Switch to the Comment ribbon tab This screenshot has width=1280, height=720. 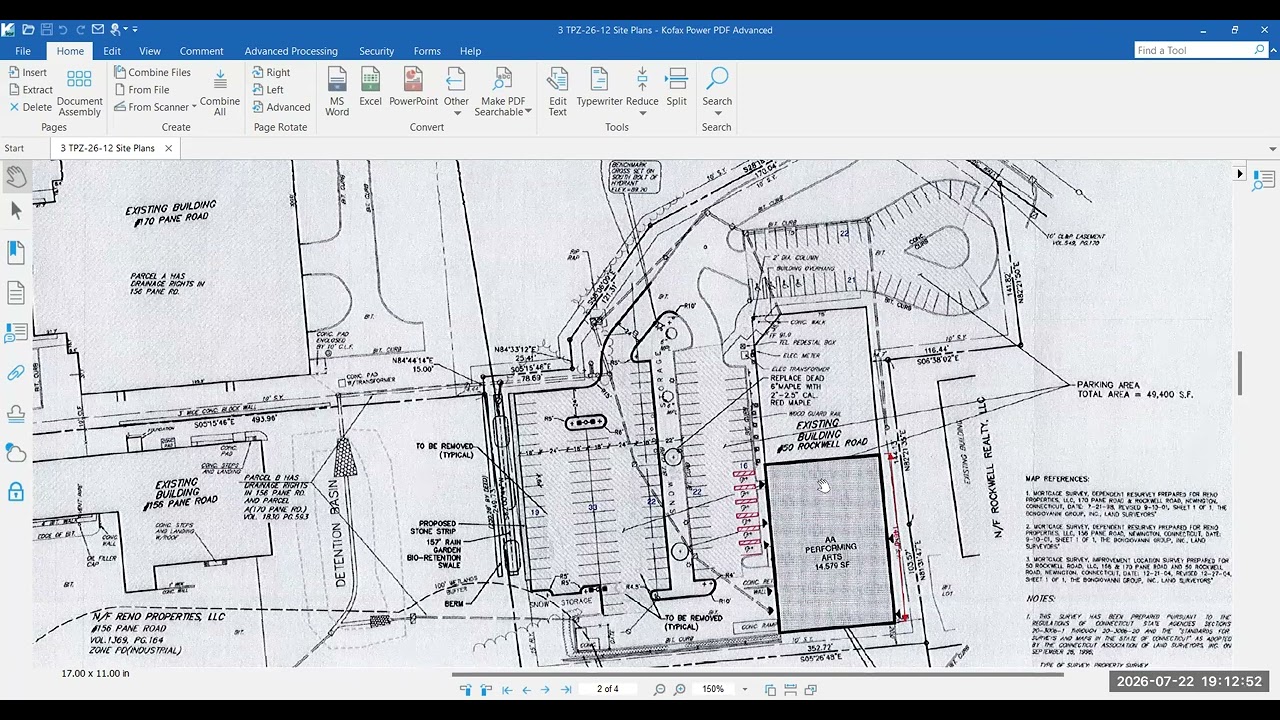[202, 51]
